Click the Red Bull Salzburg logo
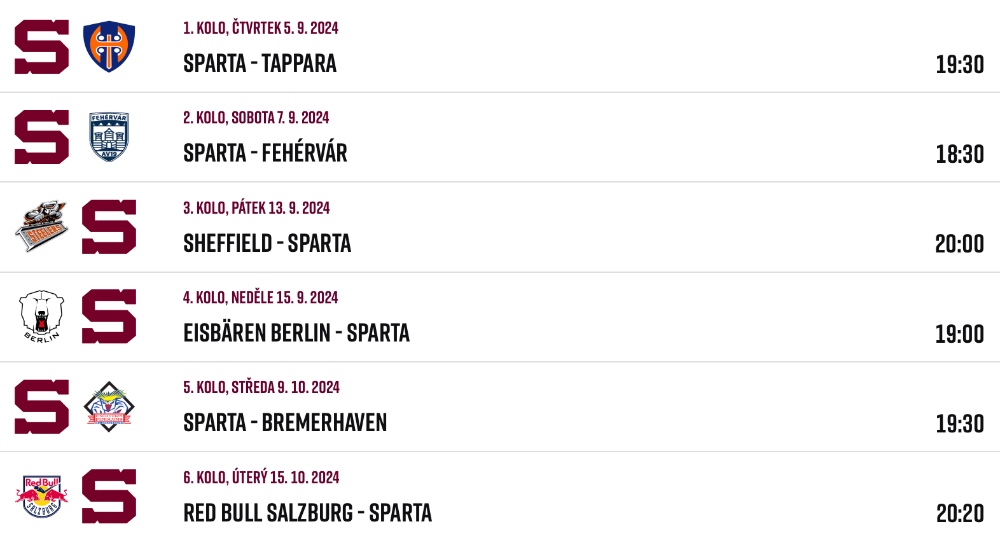 pos(42,497)
